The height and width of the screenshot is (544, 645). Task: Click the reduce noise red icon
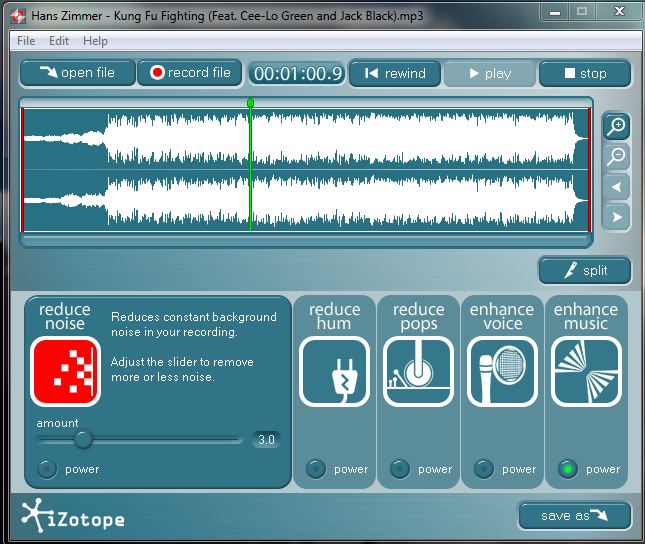click(65, 371)
